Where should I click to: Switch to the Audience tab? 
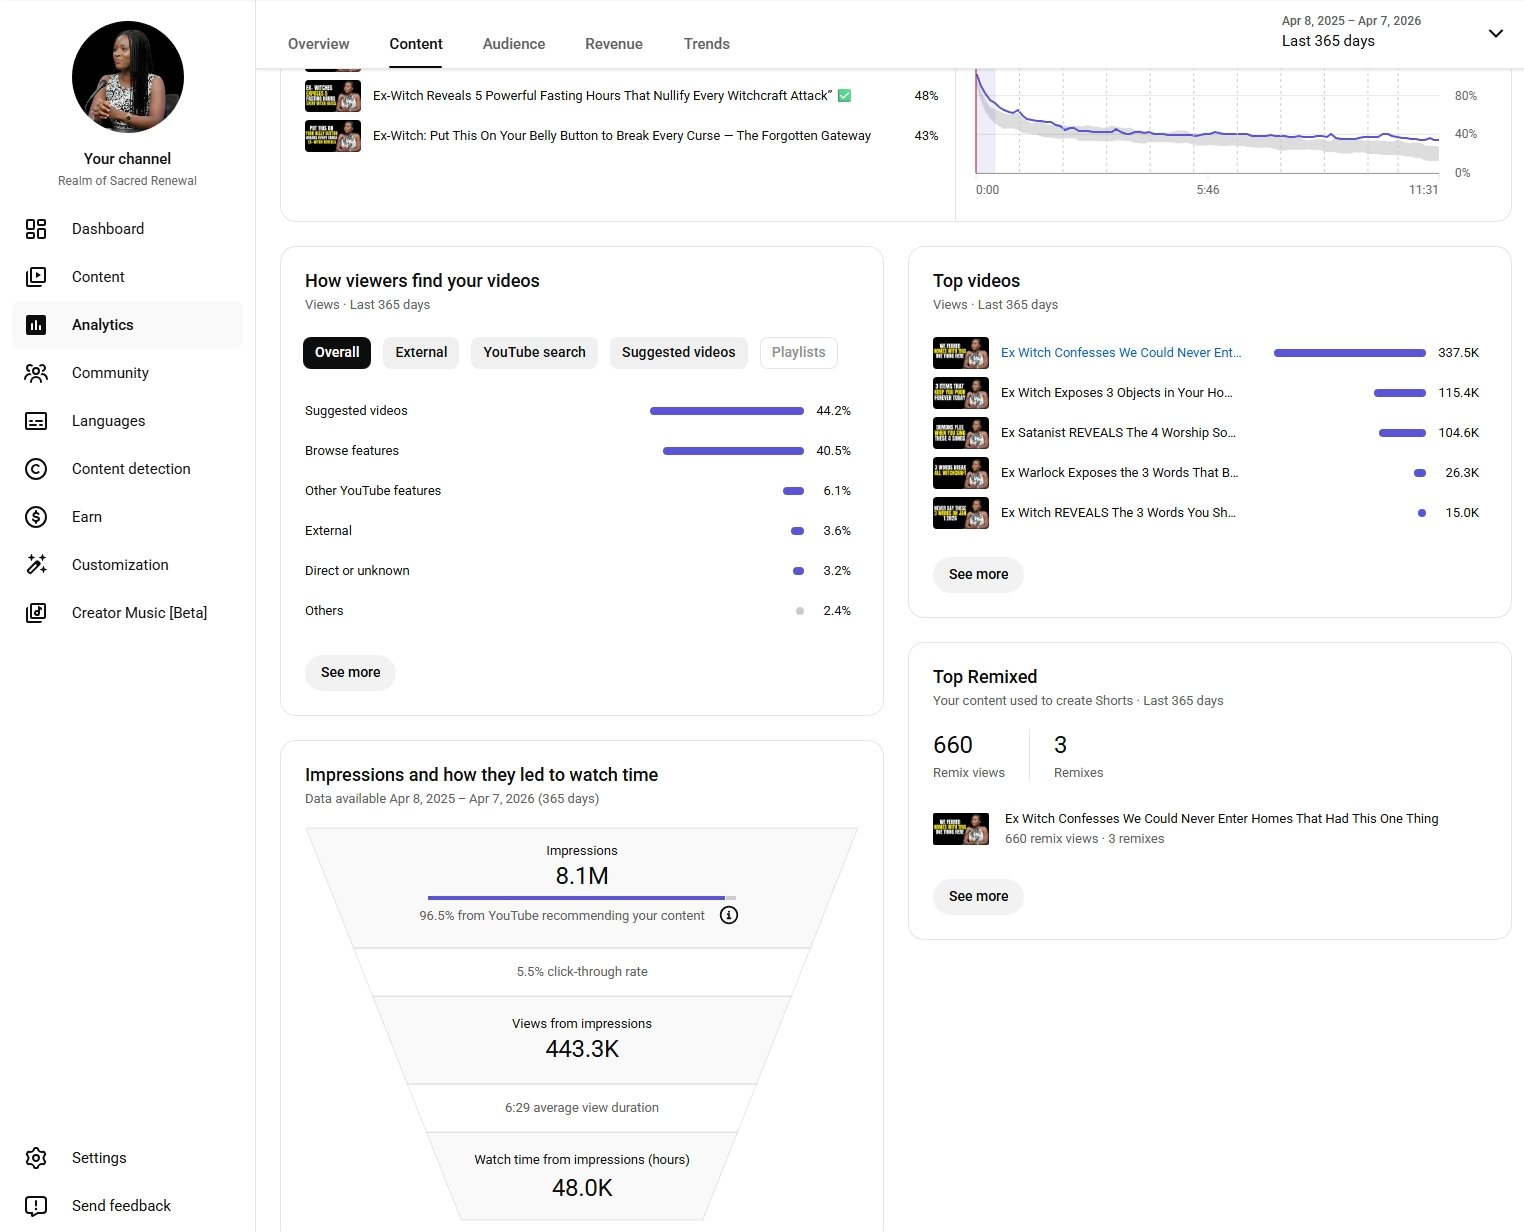click(514, 44)
